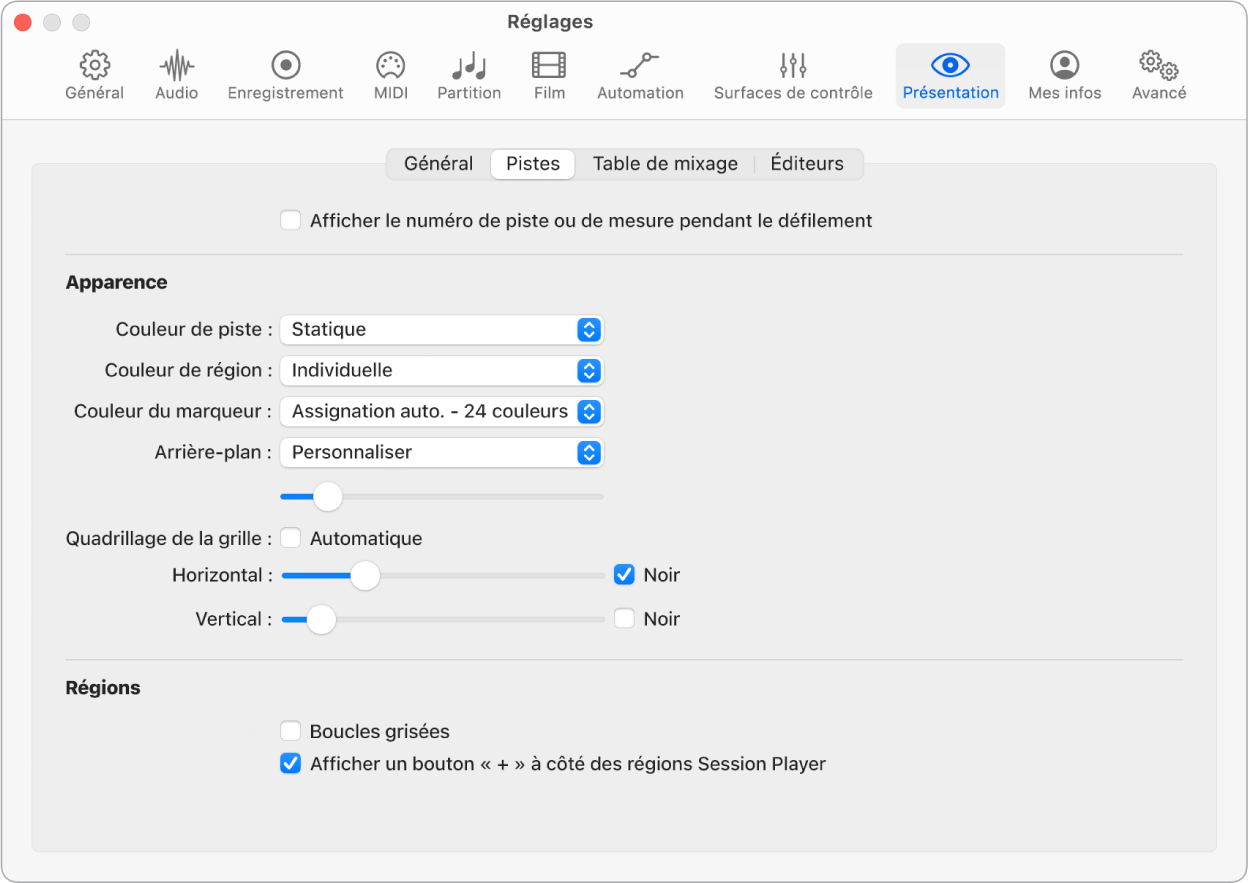
Task: Select the MIDI settings icon
Action: (x=390, y=76)
